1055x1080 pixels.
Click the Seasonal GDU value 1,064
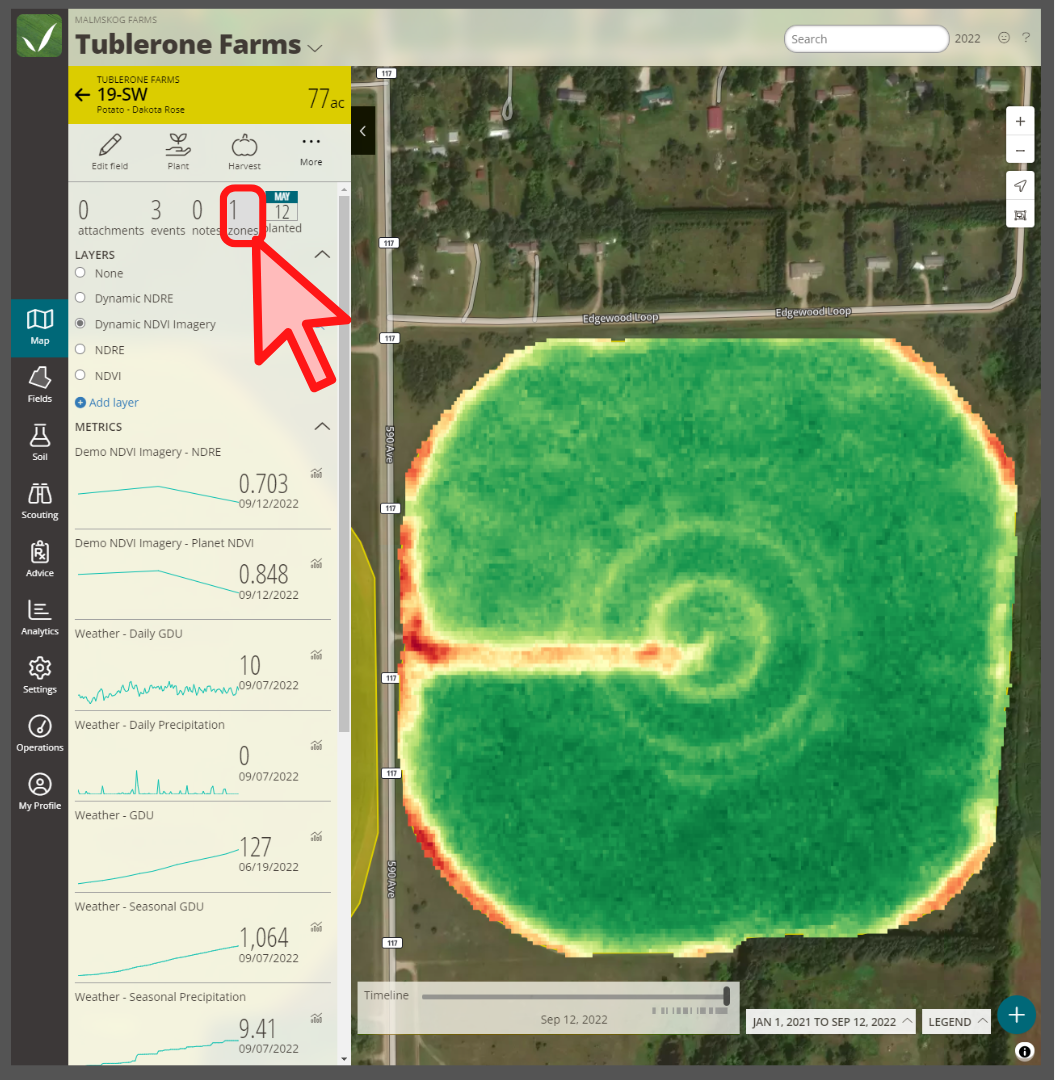264,937
